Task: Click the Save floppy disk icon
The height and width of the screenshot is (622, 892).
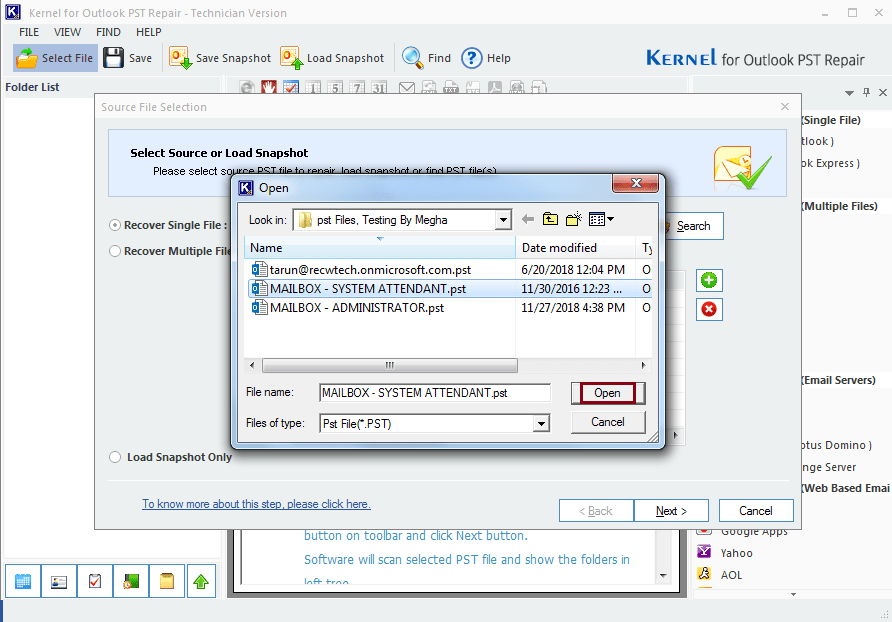Action: click(113, 58)
